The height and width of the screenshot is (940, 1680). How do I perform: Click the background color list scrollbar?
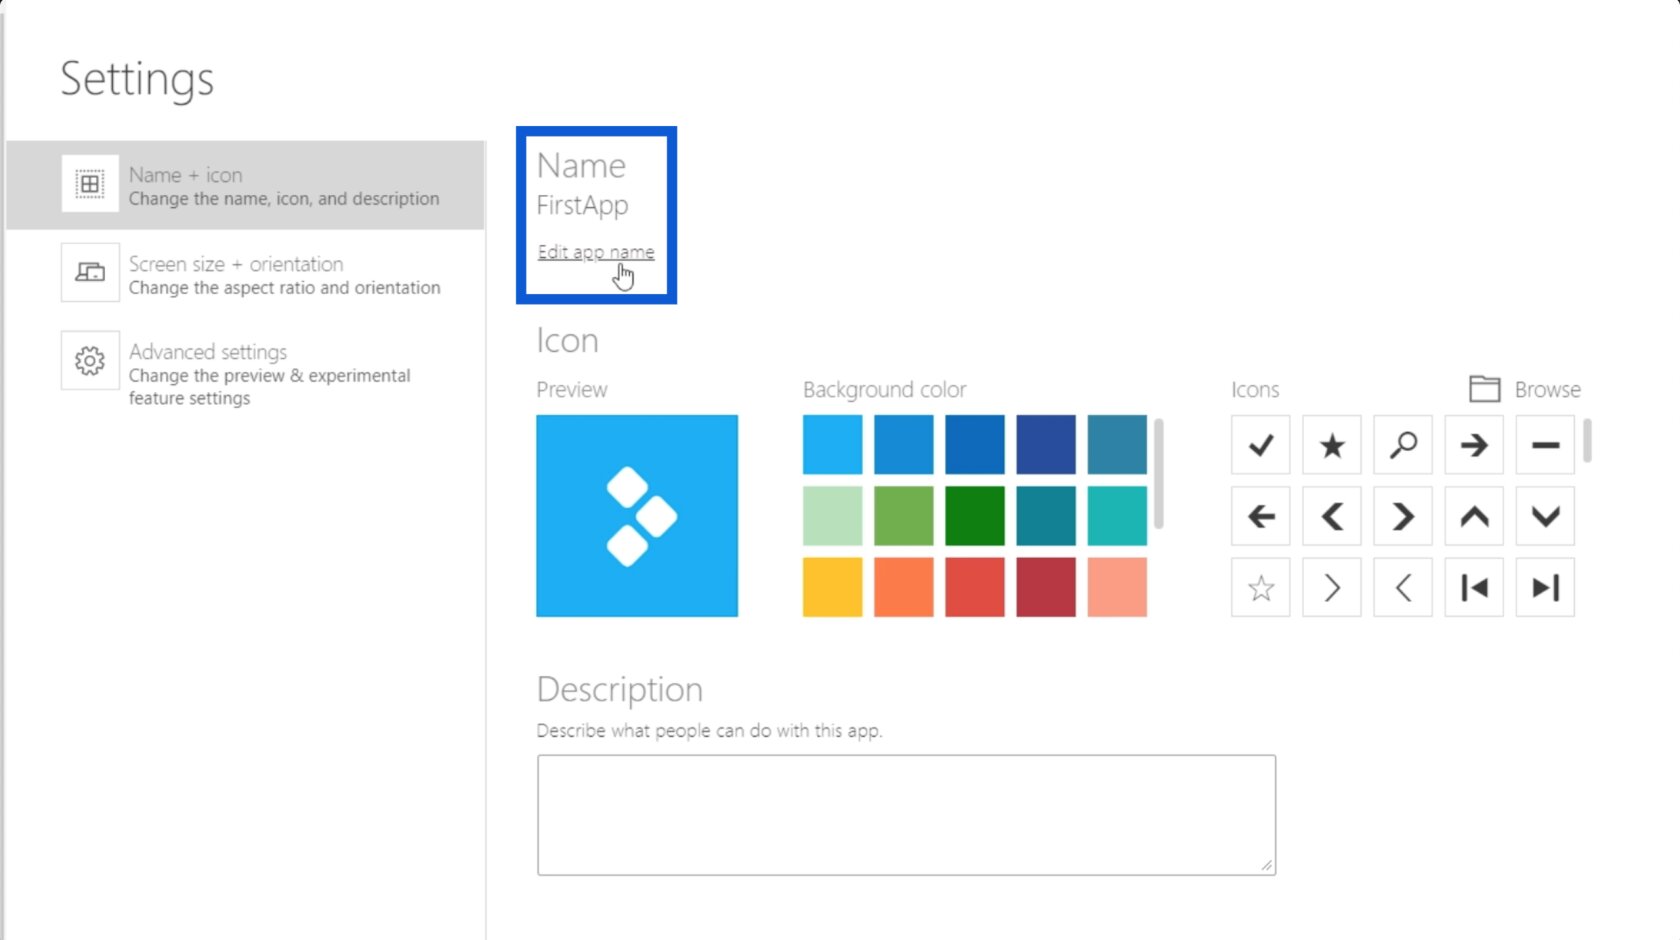pos(1159,470)
